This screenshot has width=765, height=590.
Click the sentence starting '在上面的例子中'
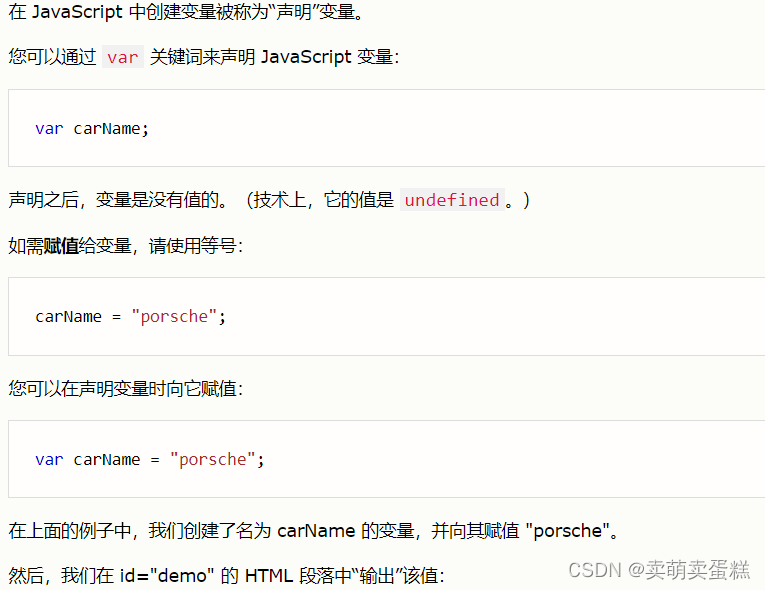point(314,530)
